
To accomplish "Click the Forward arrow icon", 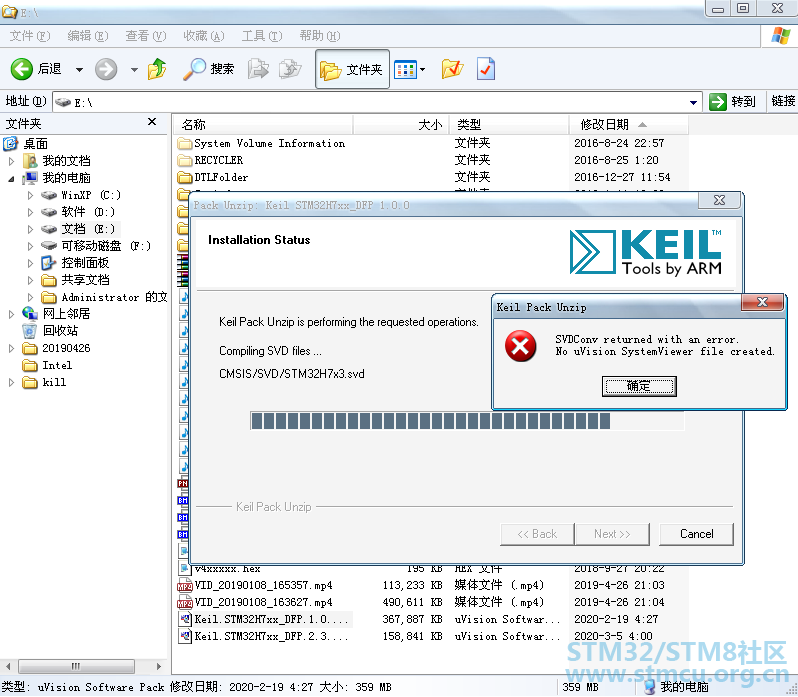I will coord(106,69).
